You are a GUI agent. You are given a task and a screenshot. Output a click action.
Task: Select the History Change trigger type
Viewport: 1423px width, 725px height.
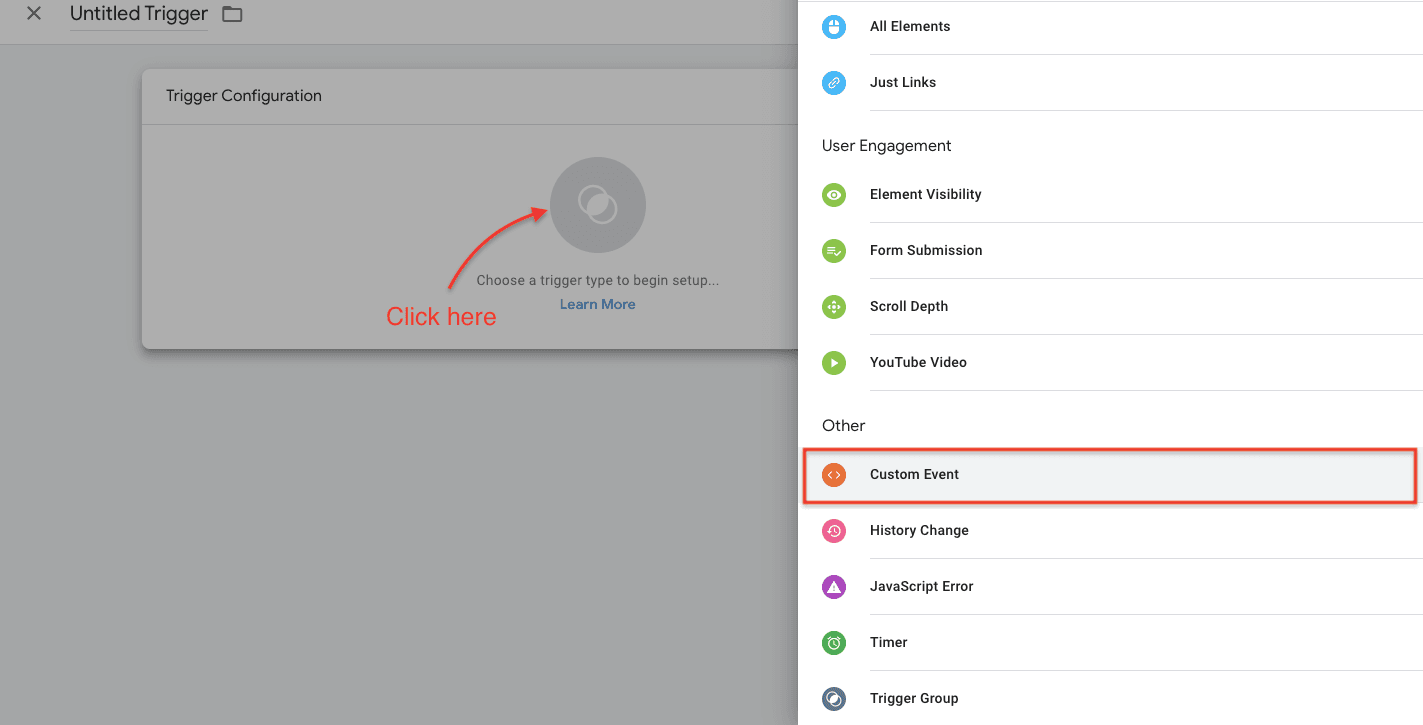coord(1110,531)
